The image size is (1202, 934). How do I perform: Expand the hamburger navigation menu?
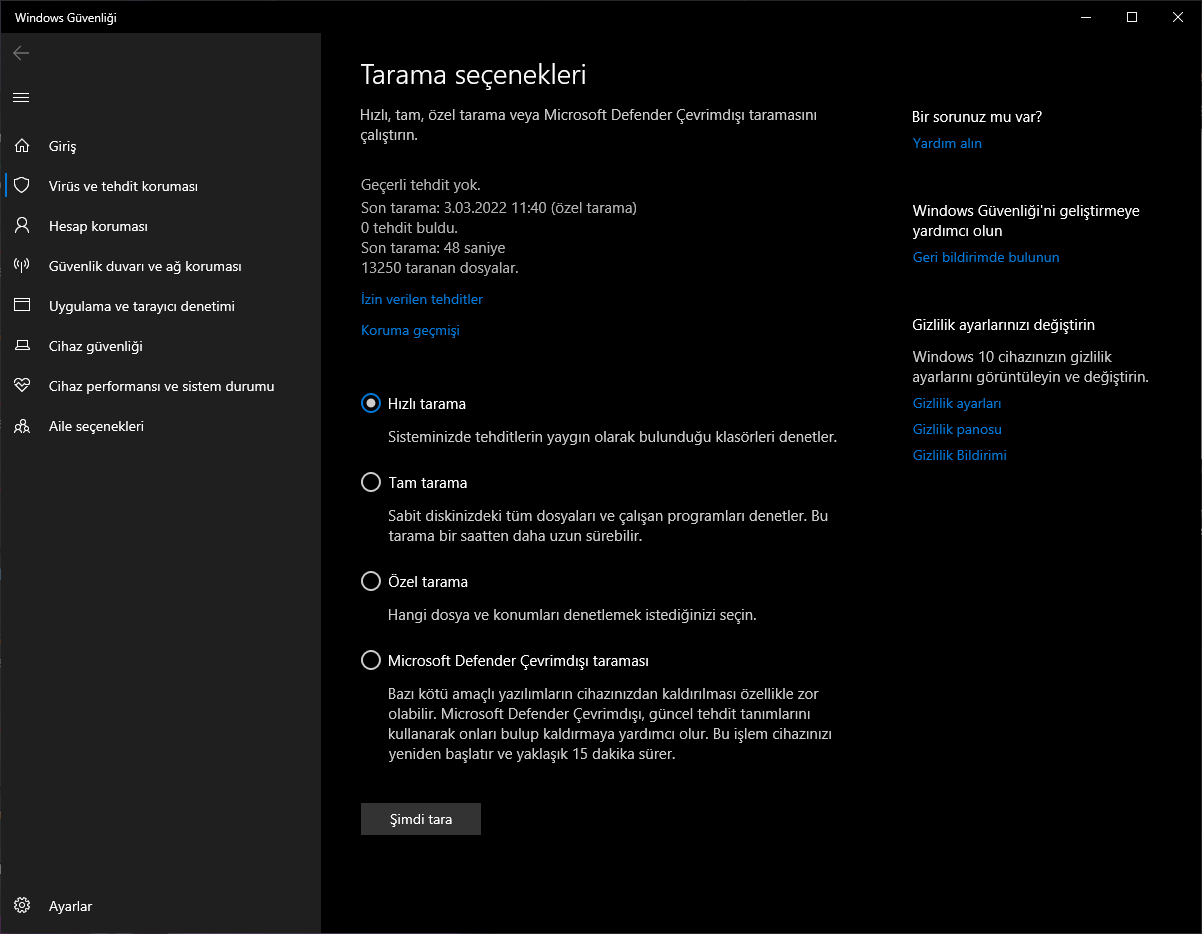(x=21, y=97)
